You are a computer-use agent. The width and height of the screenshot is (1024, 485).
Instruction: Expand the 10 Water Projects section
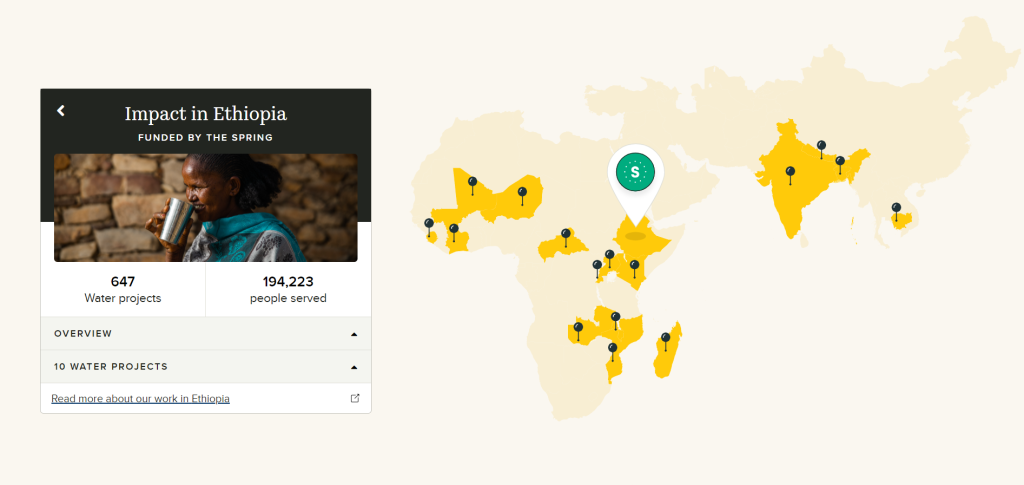point(205,367)
